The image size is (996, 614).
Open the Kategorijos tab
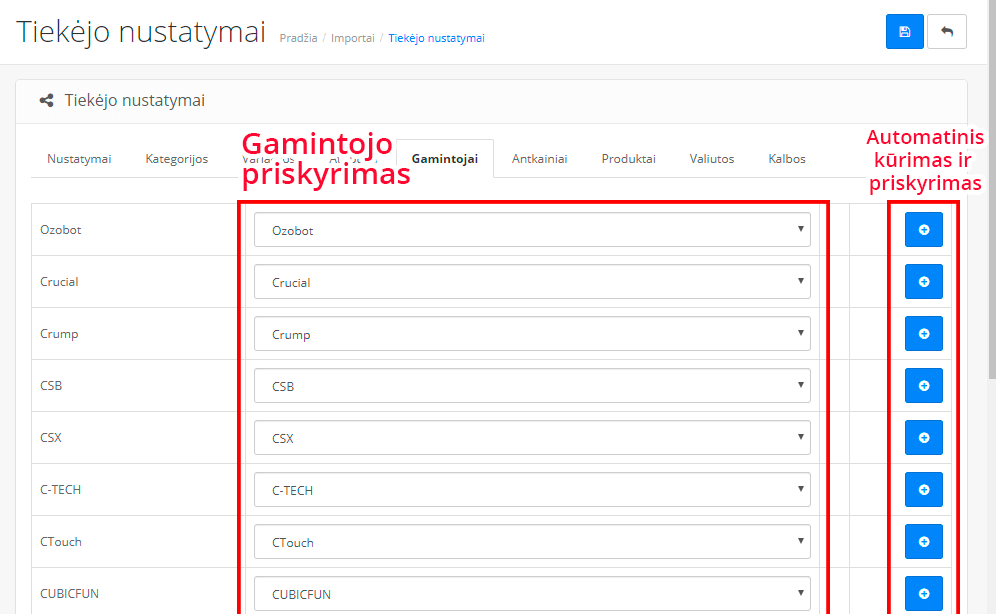[x=177, y=159]
